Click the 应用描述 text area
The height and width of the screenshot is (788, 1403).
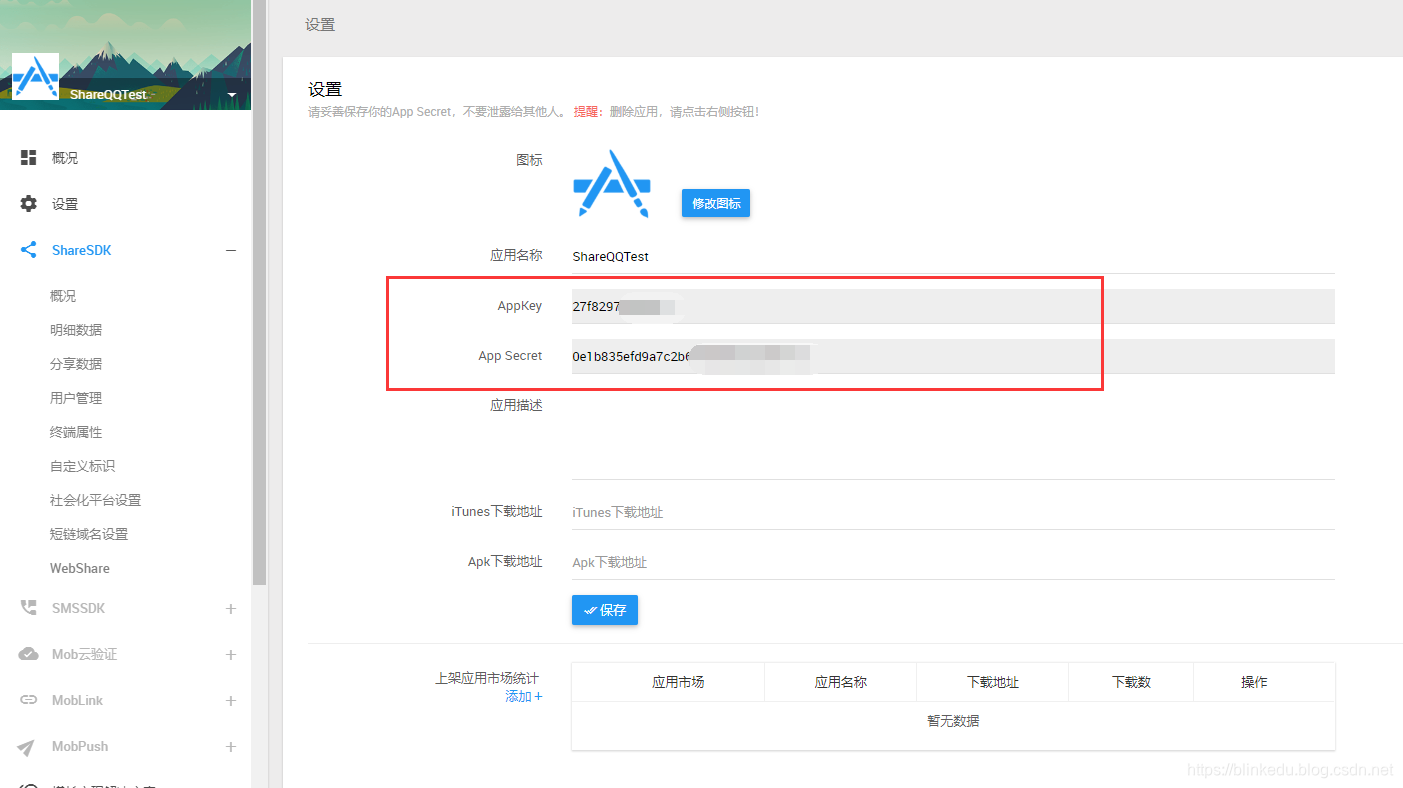(x=953, y=435)
